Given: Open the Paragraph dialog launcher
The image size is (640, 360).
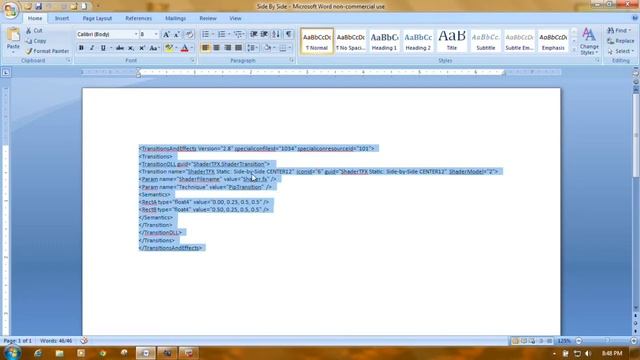Looking at the screenshot, I should coord(291,60).
